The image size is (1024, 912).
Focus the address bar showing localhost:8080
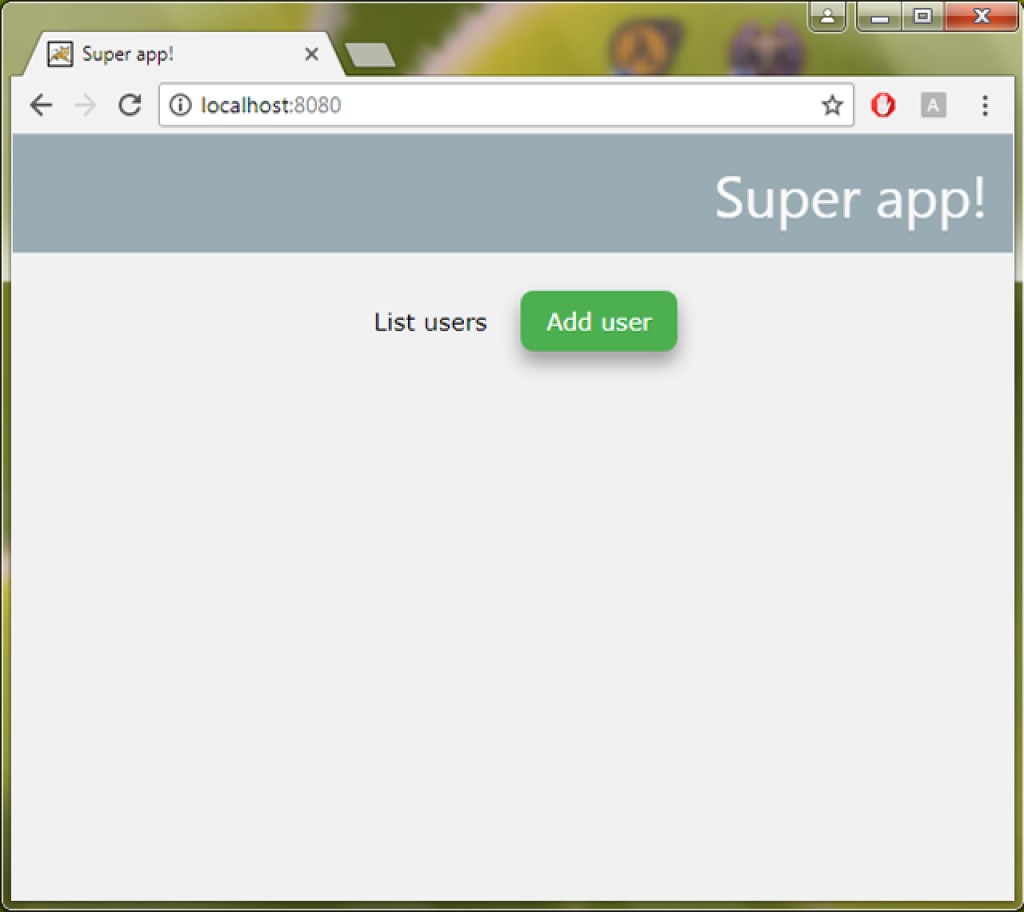500,105
